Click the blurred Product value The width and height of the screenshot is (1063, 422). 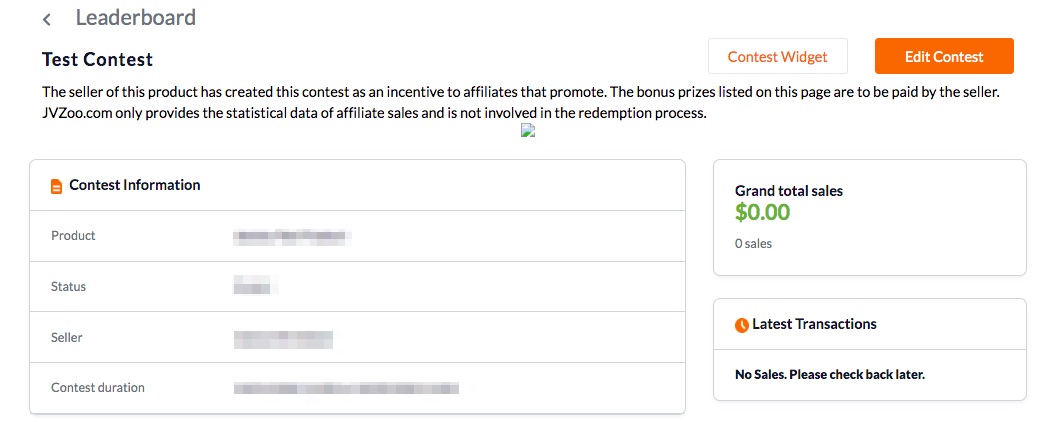click(292, 237)
